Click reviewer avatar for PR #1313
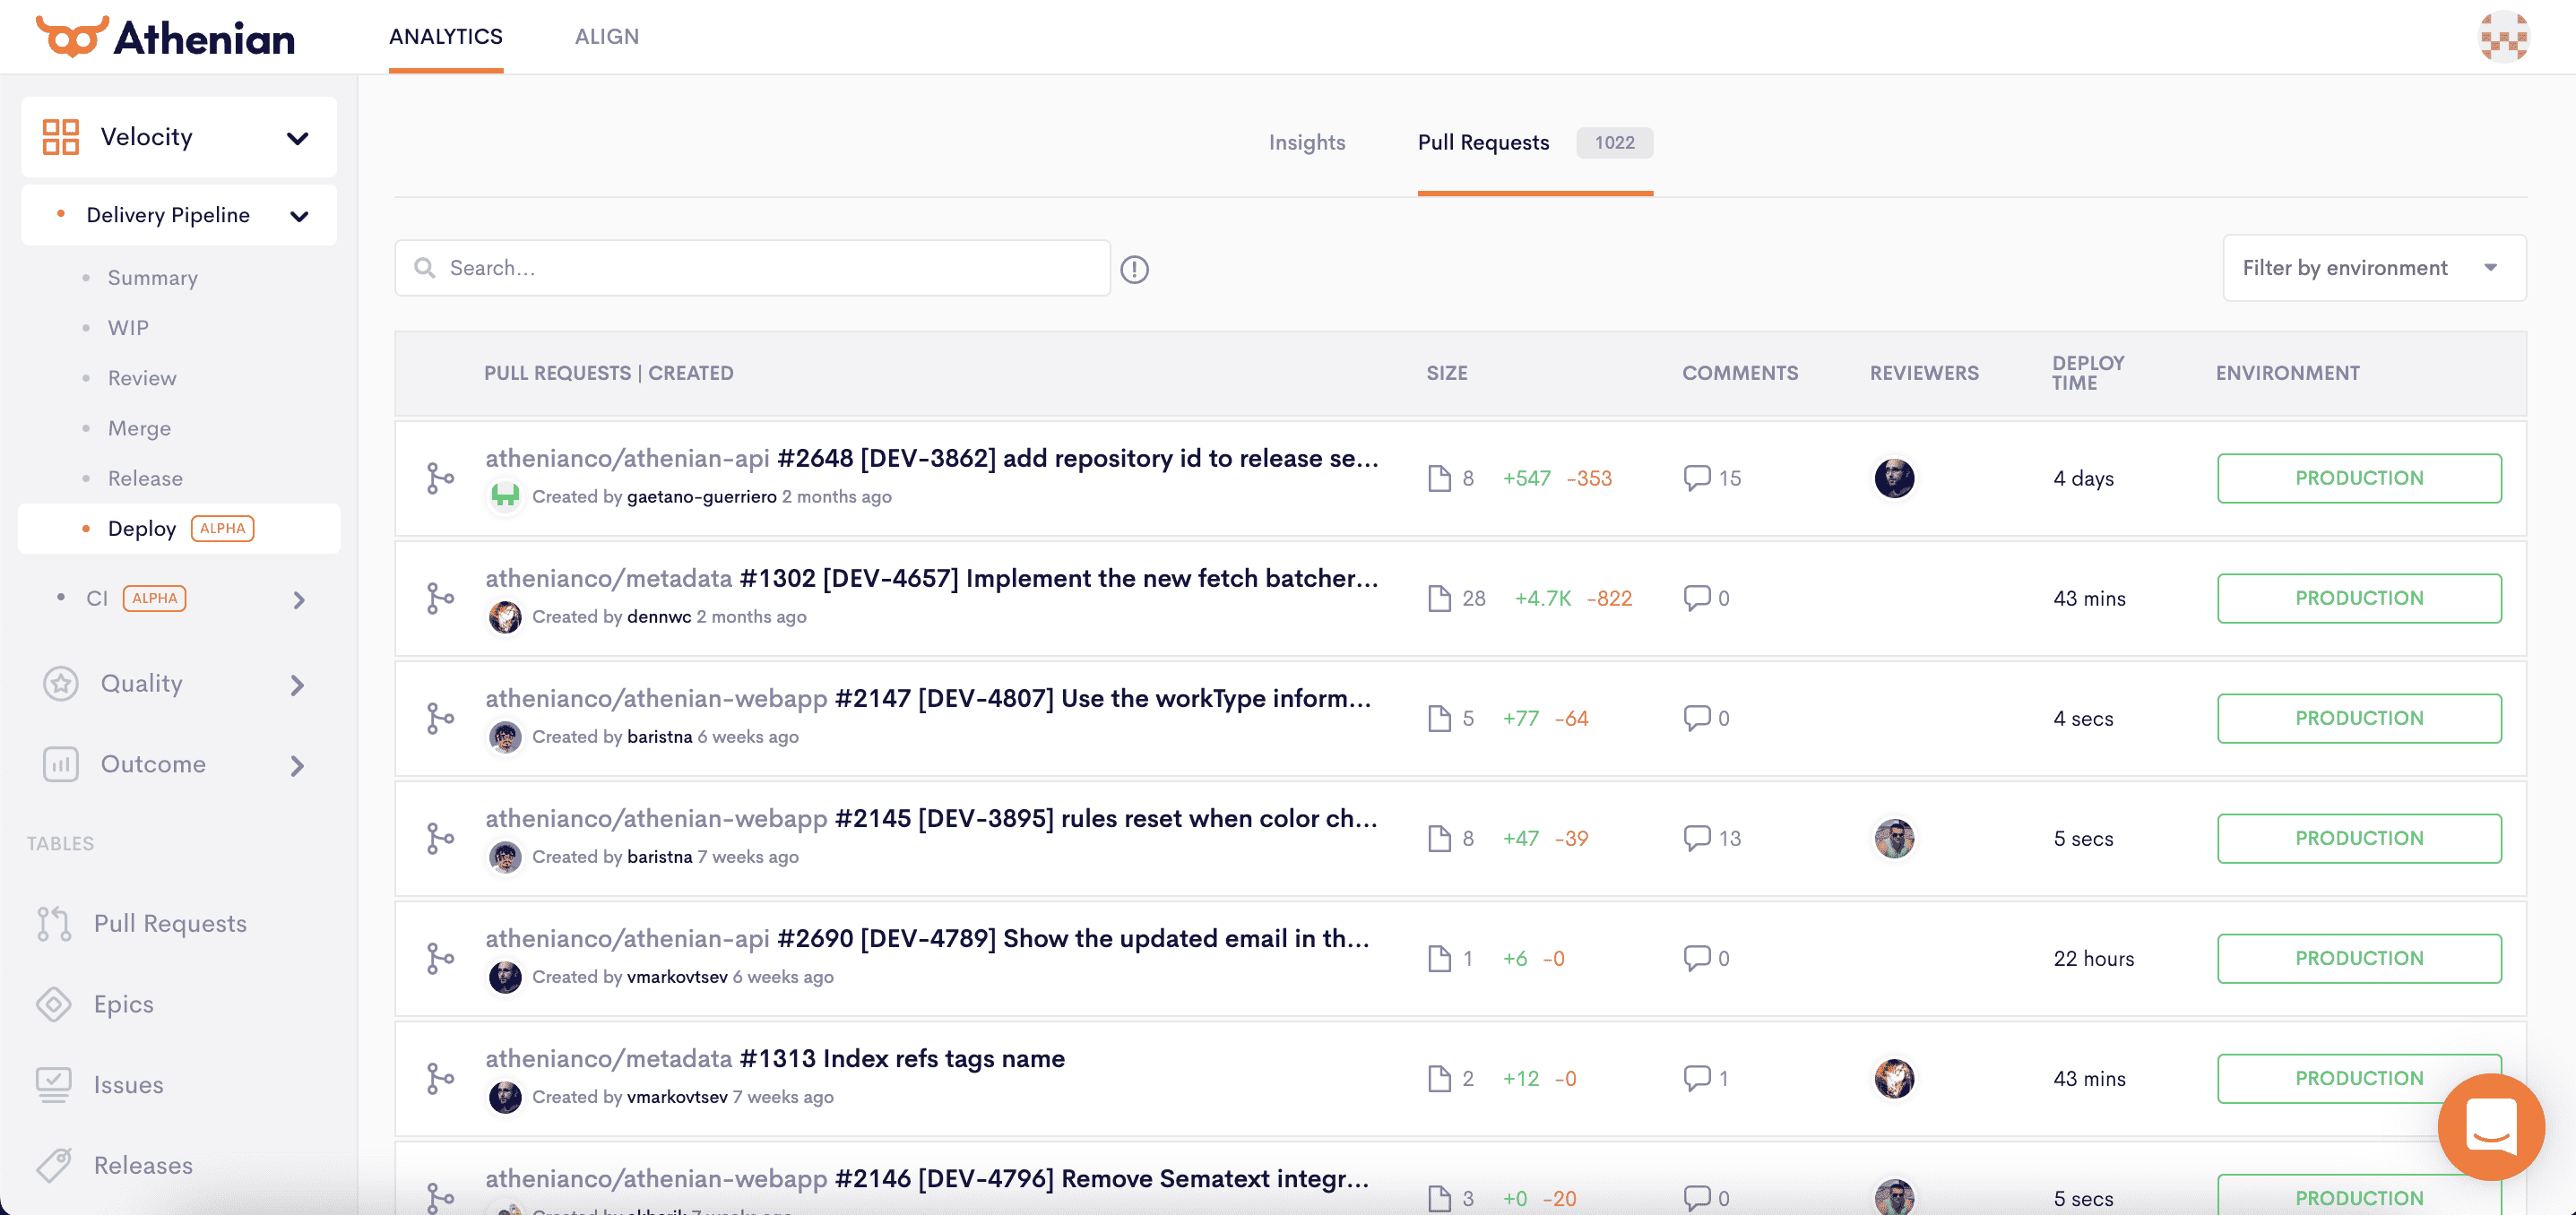Screen dimensions: 2576x1215 tap(1894, 1078)
